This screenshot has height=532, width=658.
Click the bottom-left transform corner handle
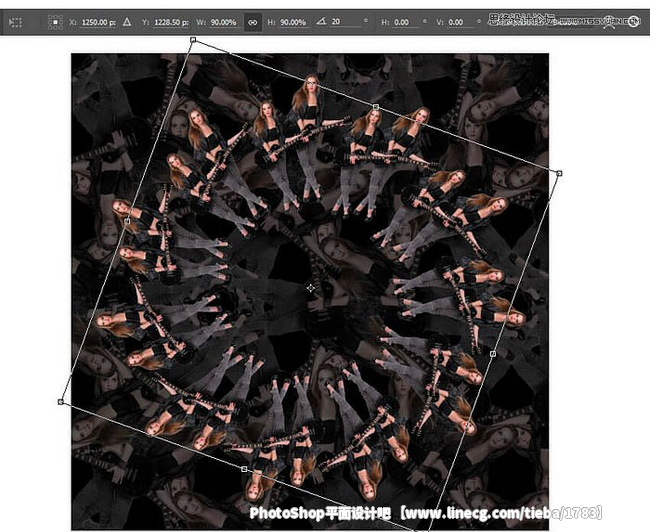pyautogui.click(x=60, y=402)
